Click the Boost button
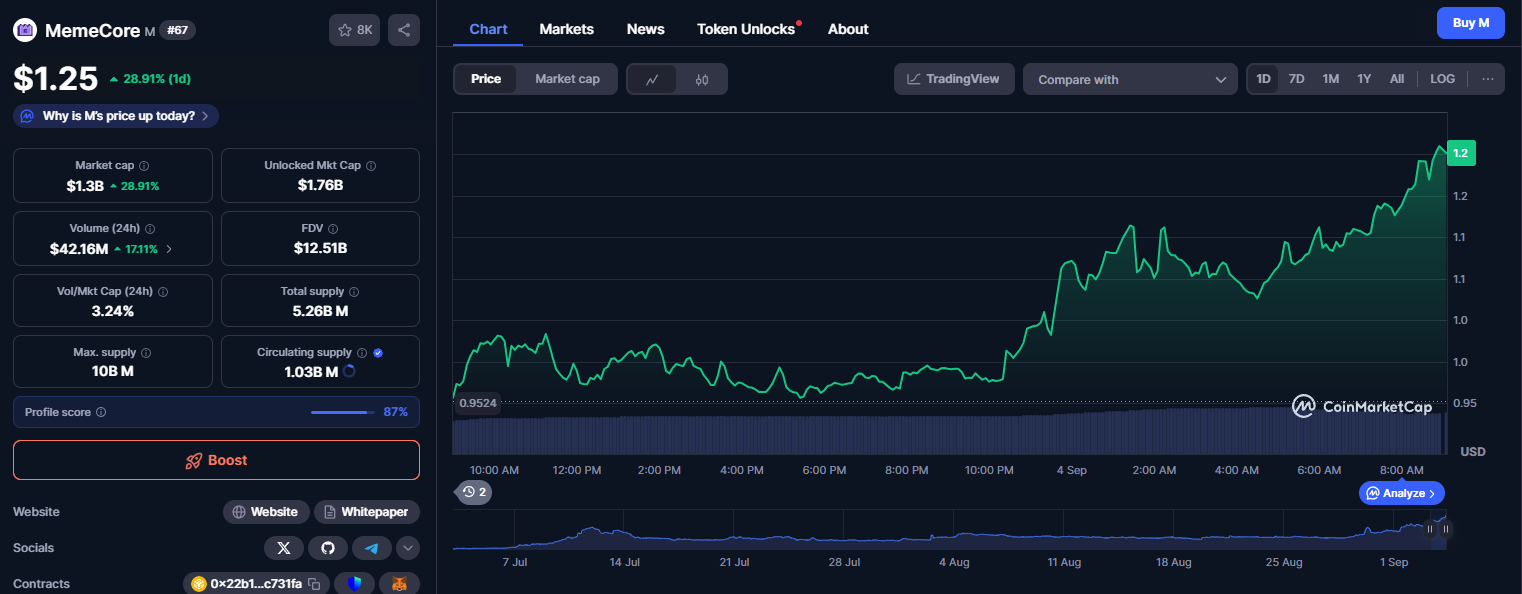The height and width of the screenshot is (594, 1522). [x=216, y=460]
